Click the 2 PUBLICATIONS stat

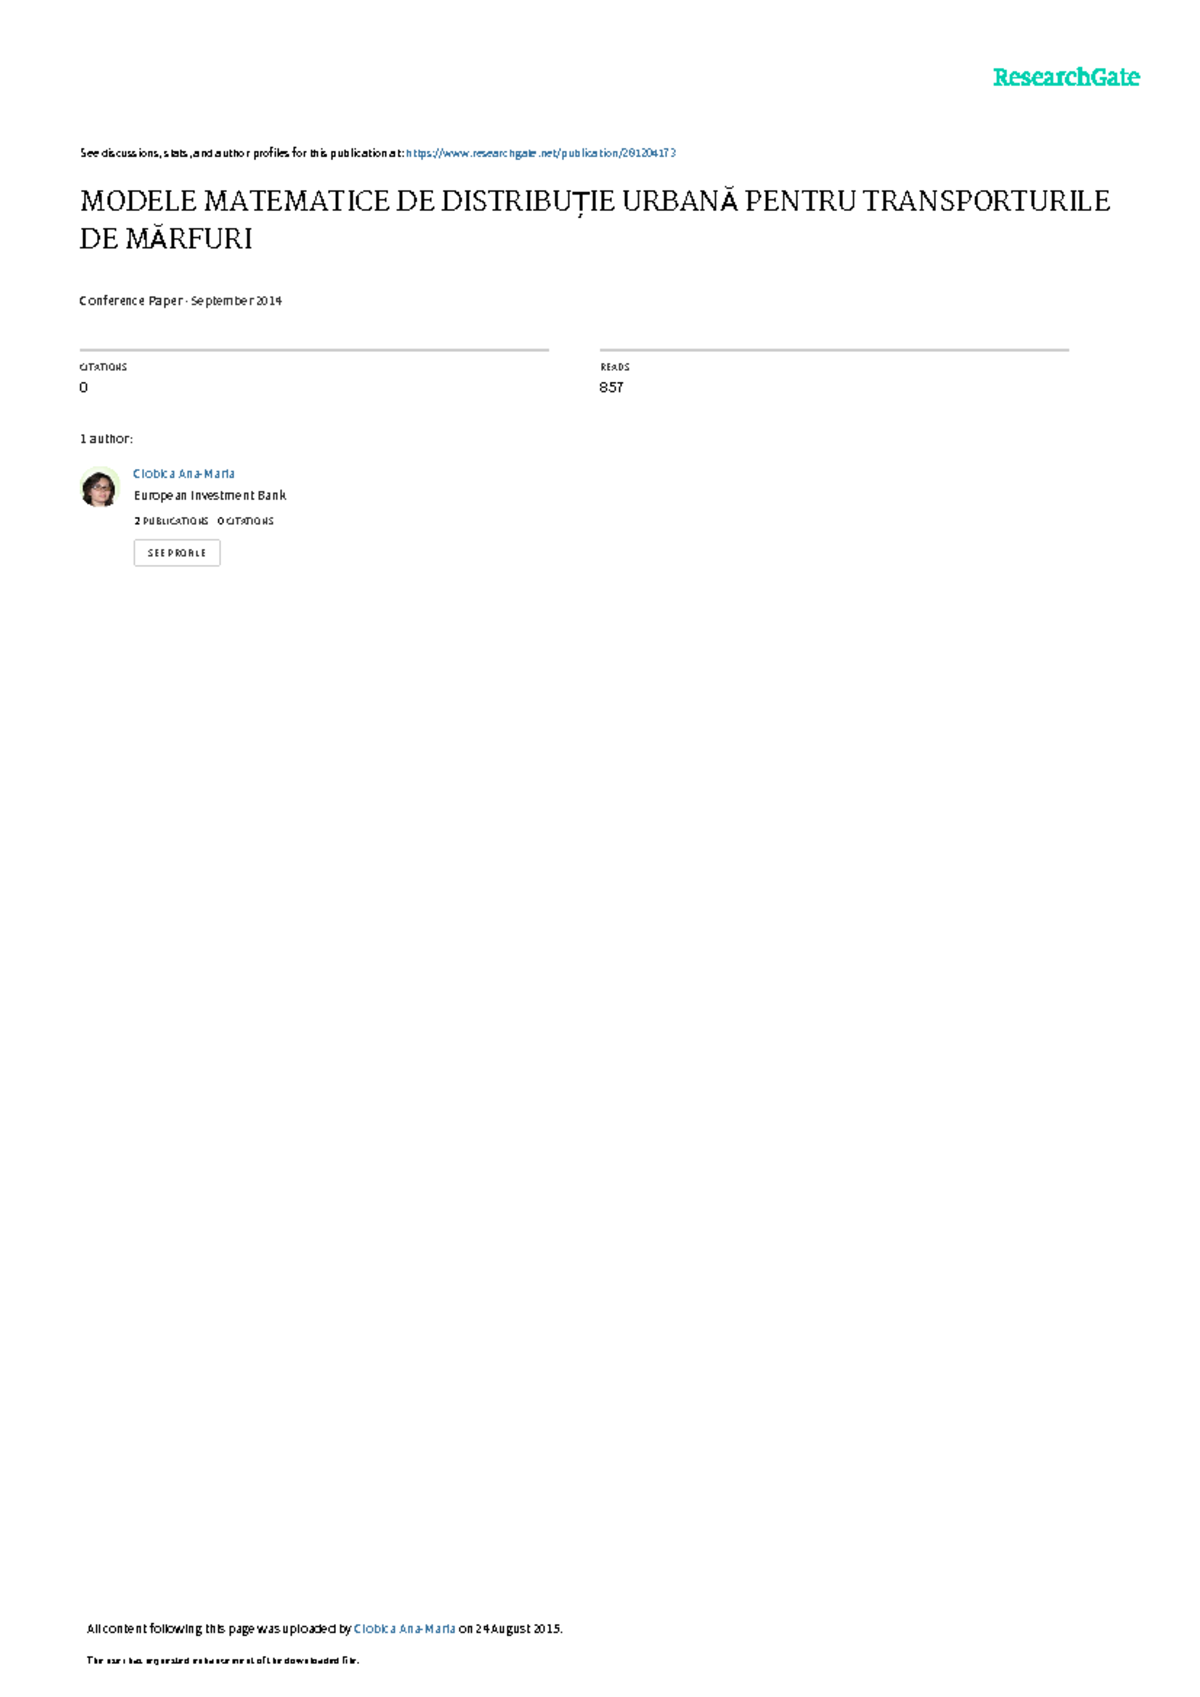point(171,521)
